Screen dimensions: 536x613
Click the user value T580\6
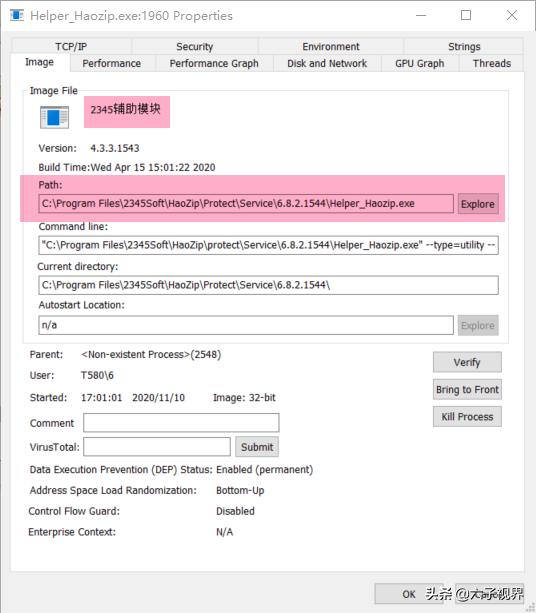[x=97, y=375]
